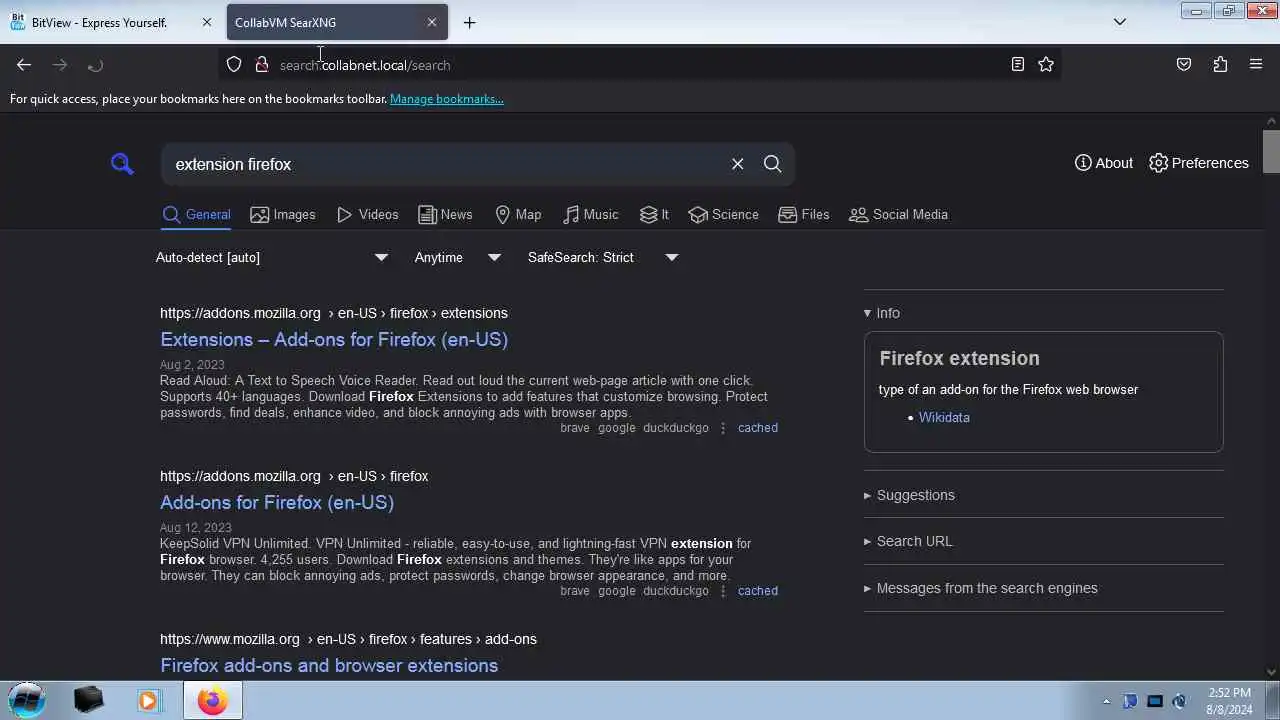Screen dimensions: 1280x720
Task: Expand the Suggestions section
Action: tap(909, 495)
